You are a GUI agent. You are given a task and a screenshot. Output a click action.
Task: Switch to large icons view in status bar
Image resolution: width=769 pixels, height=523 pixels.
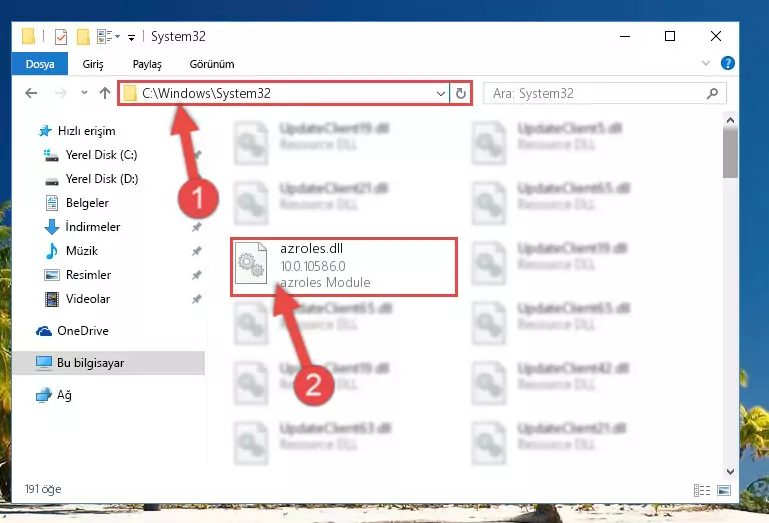tap(723, 490)
